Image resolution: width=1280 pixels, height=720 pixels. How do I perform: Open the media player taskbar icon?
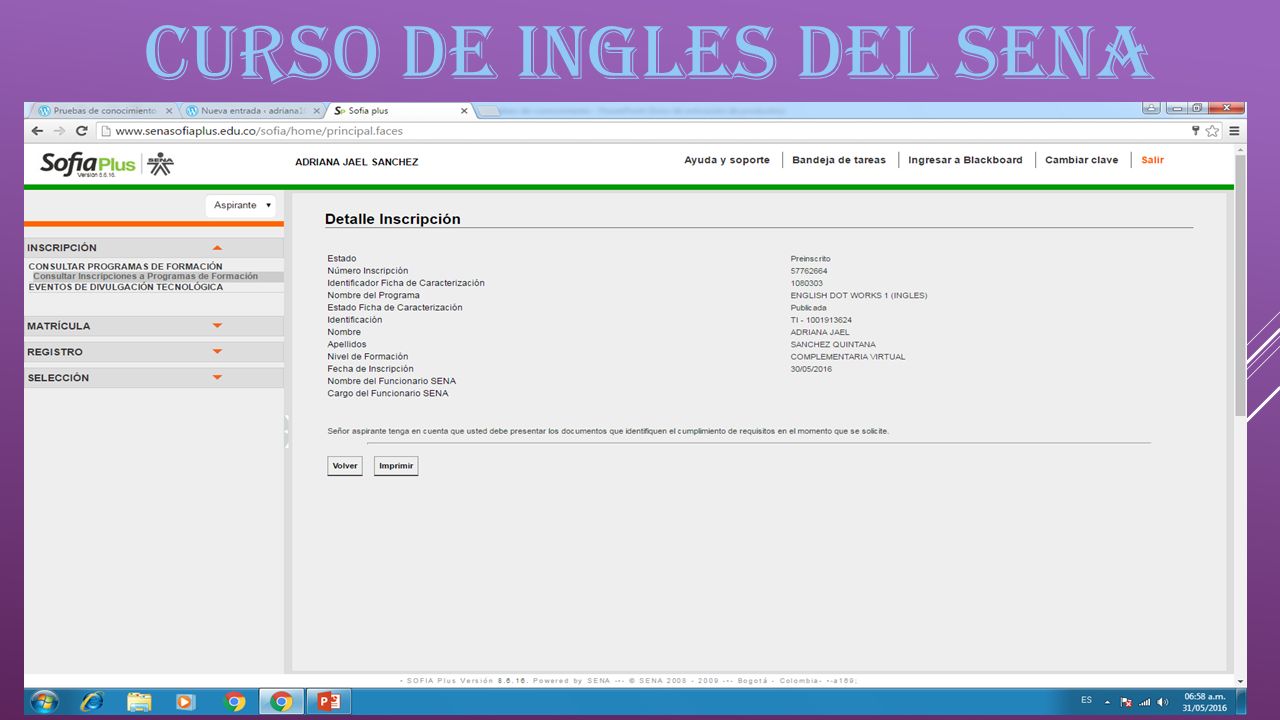(x=186, y=702)
